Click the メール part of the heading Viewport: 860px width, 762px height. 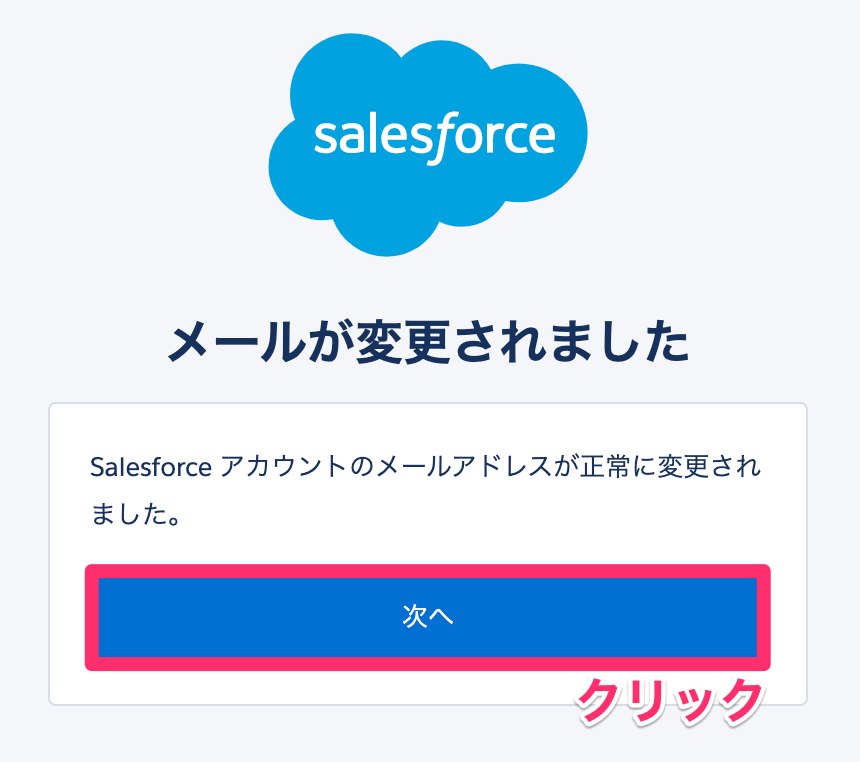tap(237, 342)
